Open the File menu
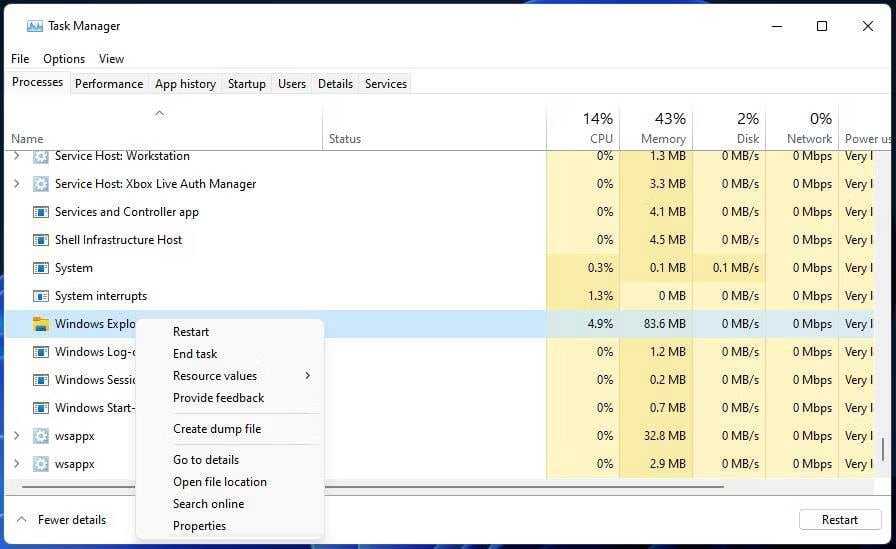 pos(20,59)
